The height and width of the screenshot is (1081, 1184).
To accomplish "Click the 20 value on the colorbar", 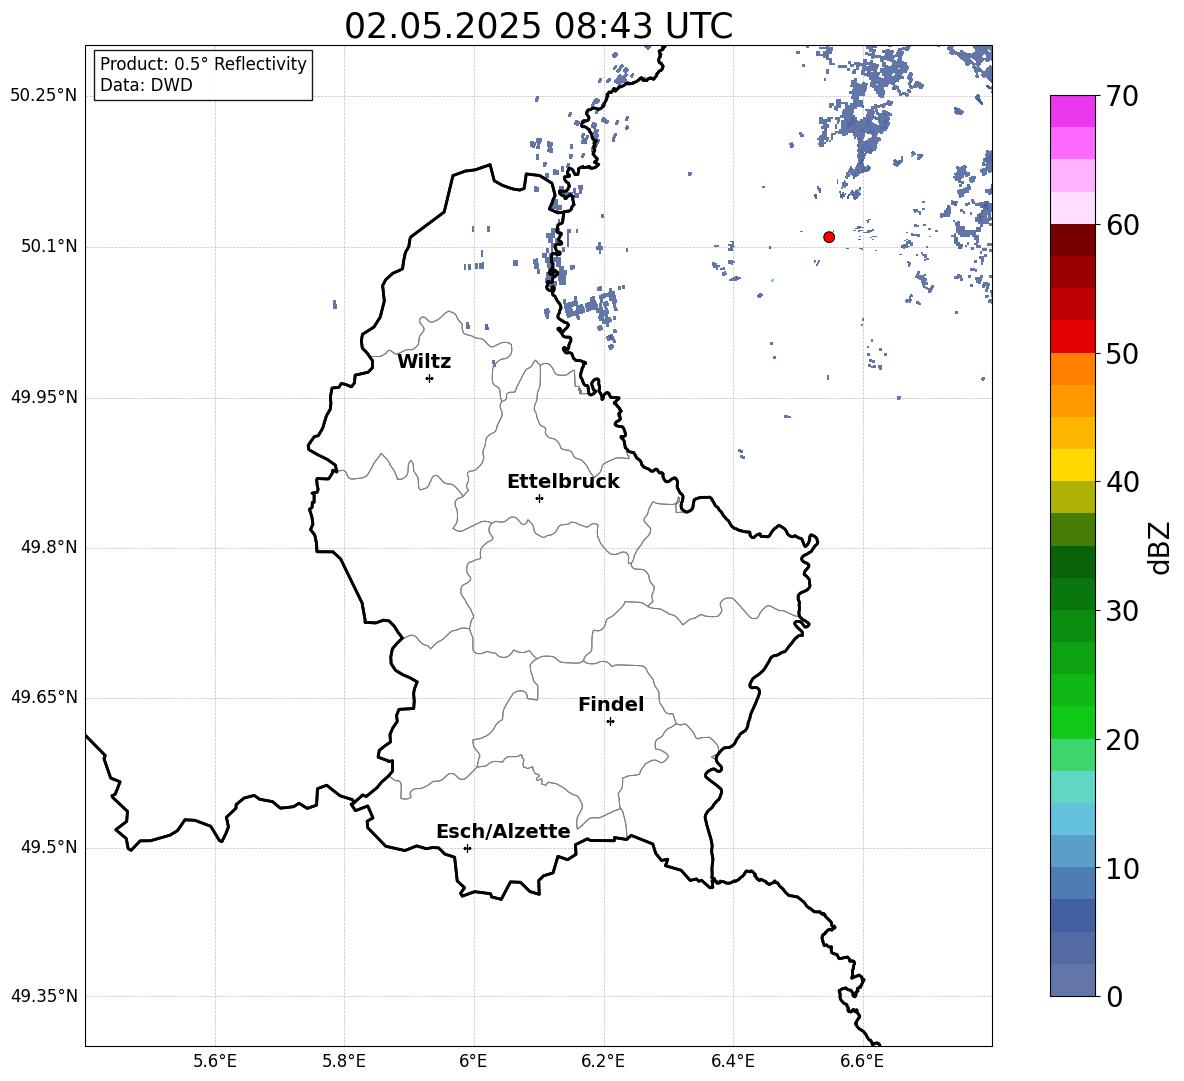I will 1122,740.
